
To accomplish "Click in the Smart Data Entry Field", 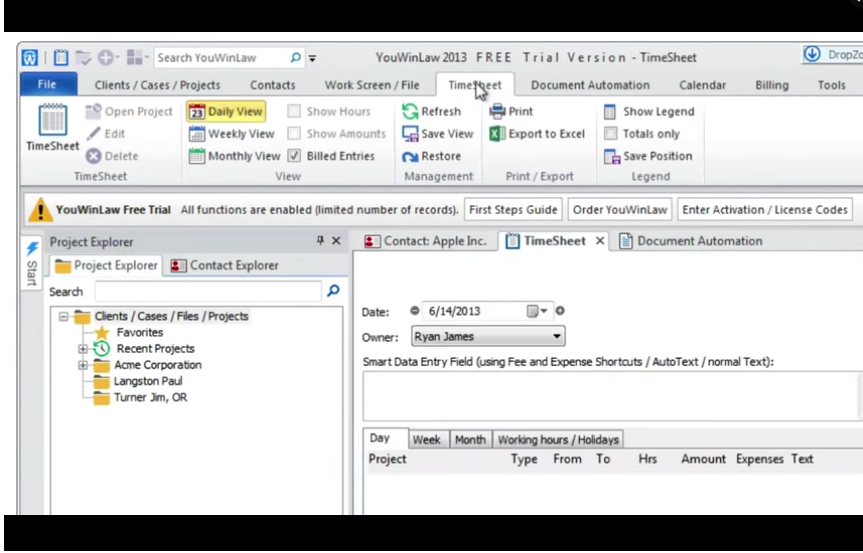I will click(612, 396).
